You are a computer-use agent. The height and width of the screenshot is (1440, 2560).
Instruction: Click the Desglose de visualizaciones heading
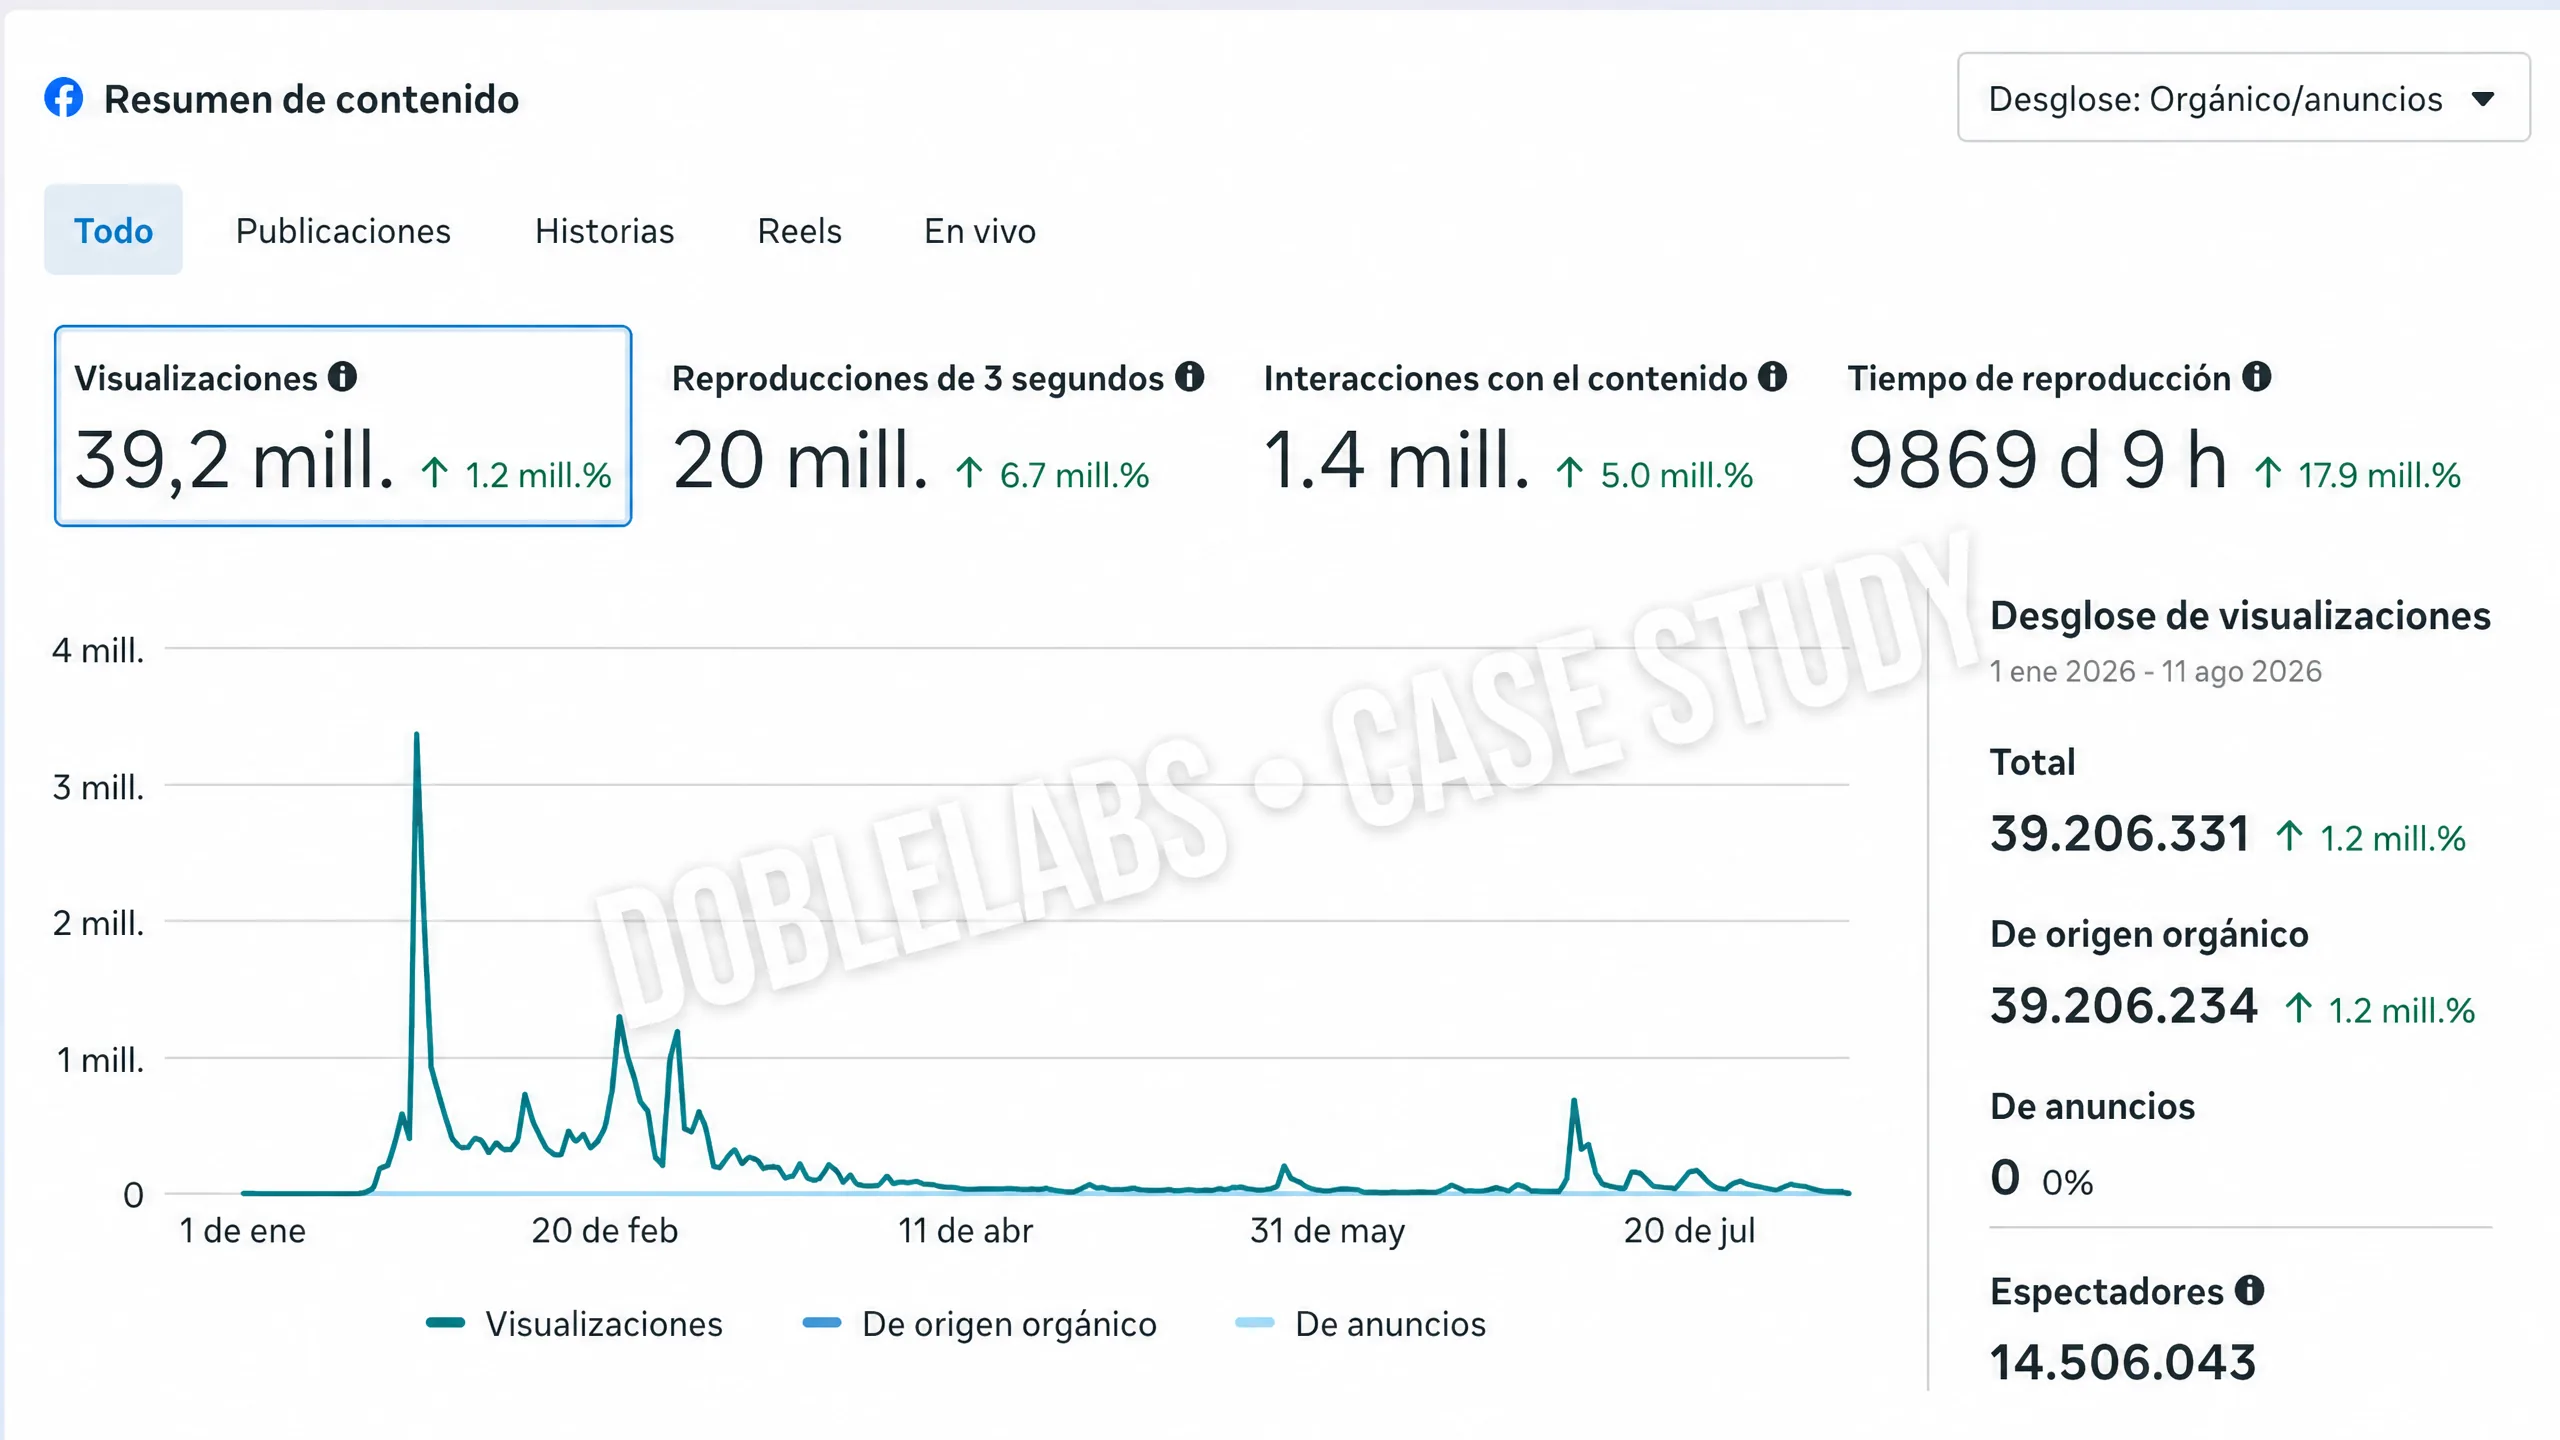point(2240,616)
